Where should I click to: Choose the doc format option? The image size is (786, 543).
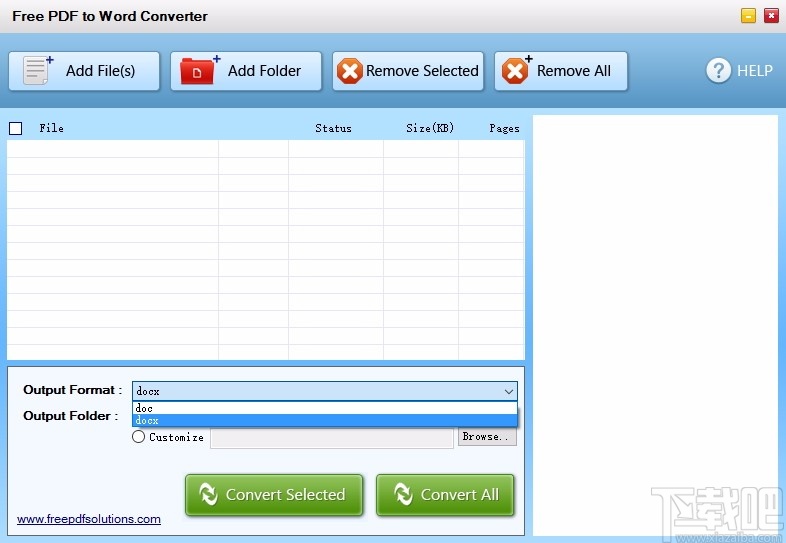(325, 408)
